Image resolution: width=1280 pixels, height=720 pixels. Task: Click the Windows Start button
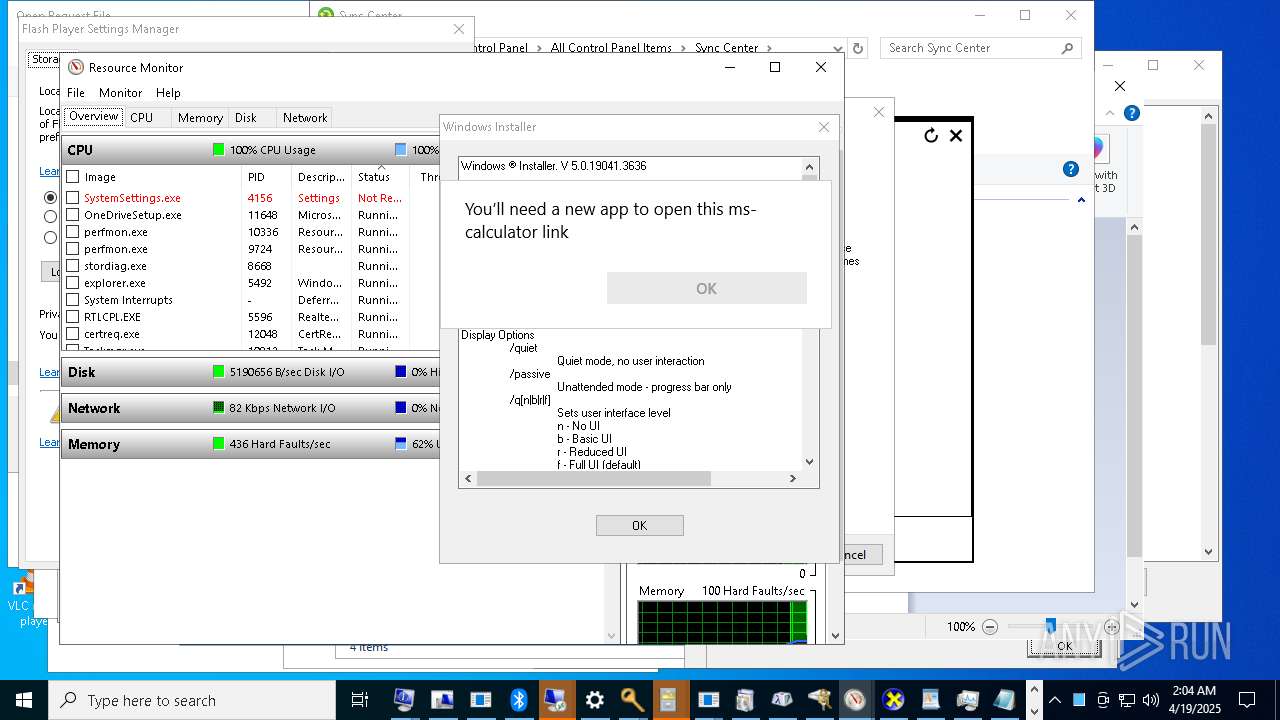click(24, 700)
